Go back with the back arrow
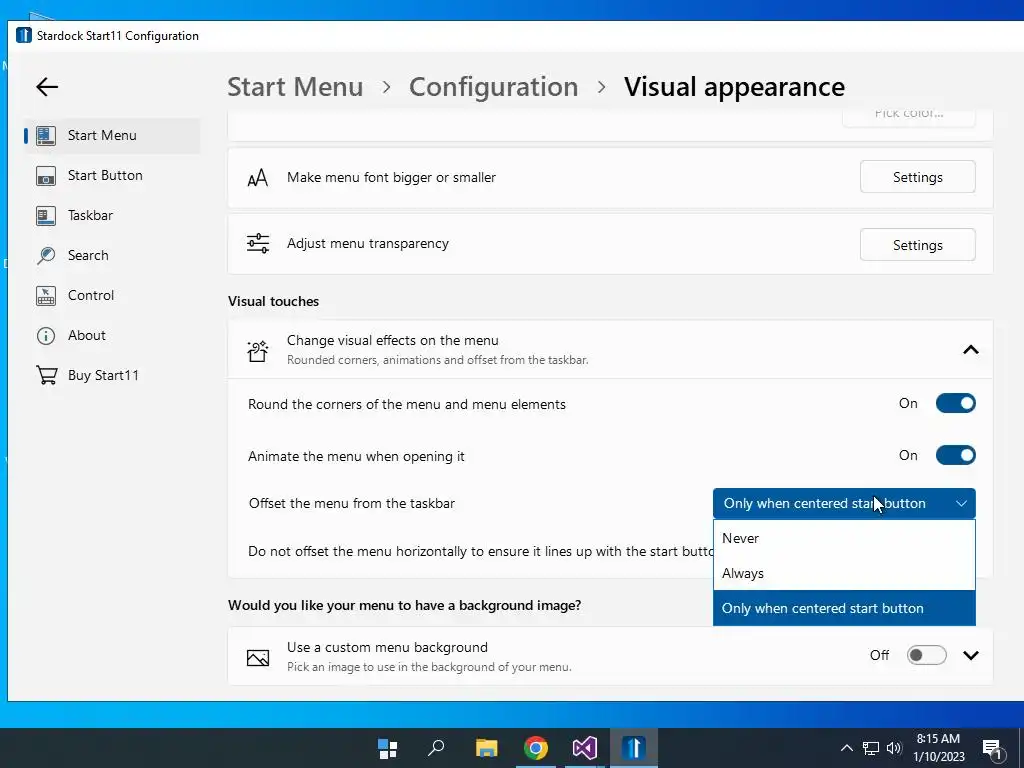The height and width of the screenshot is (768, 1024). point(47,87)
